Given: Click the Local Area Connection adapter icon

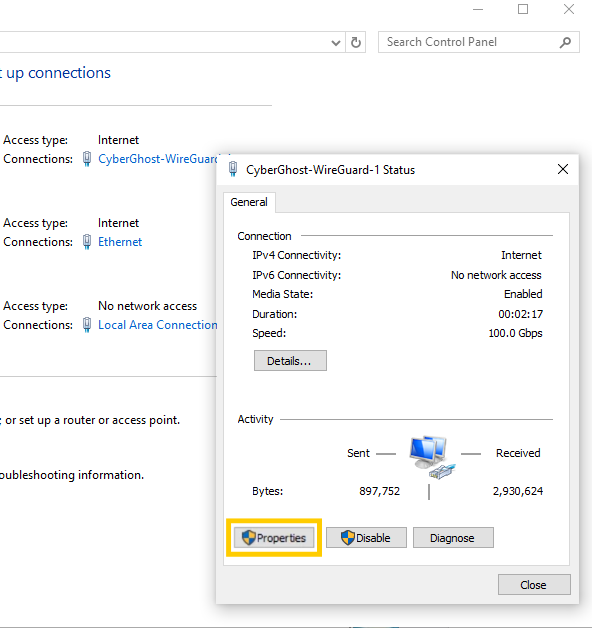Looking at the screenshot, I should [x=87, y=325].
